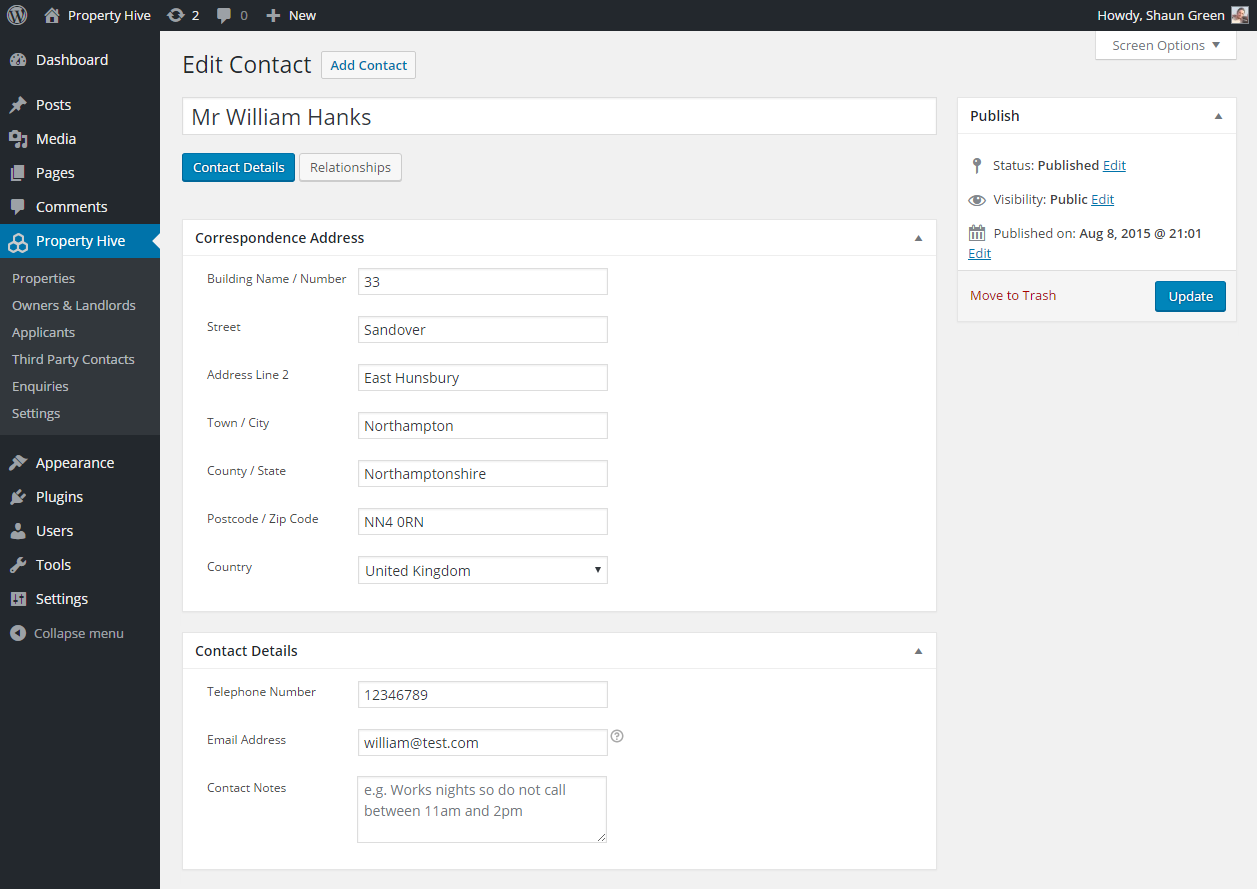The image size is (1257, 889).
Task: Click the Contact Notes textarea
Action: pyautogui.click(x=482, y=809)
